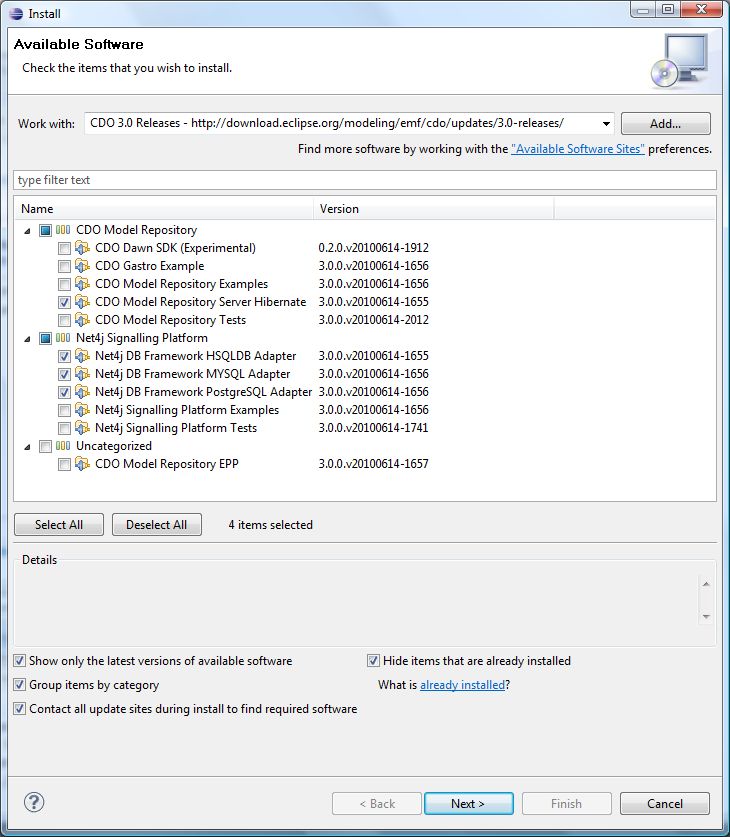Open the help question mark icon
The width and height of the screenshot is (730, 837).
tap(34, 802)
